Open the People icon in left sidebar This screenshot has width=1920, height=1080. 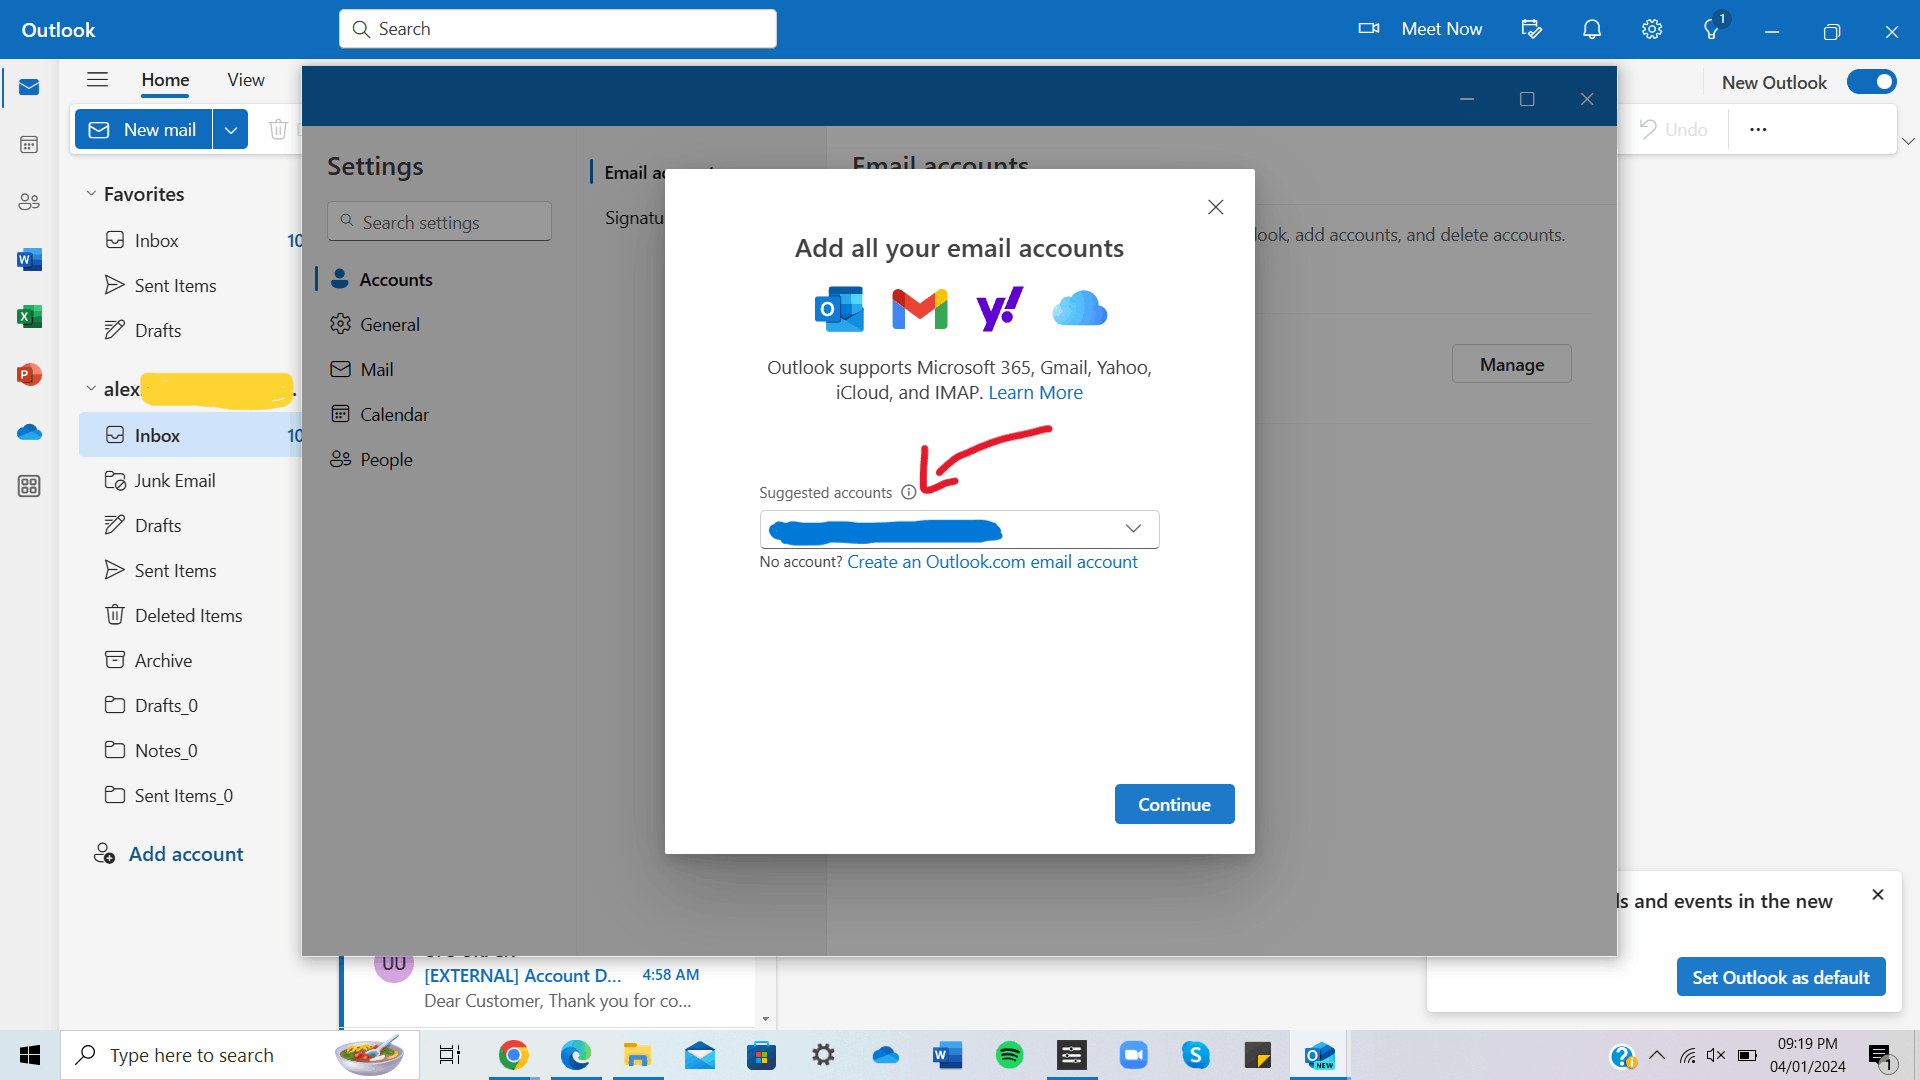29,202
